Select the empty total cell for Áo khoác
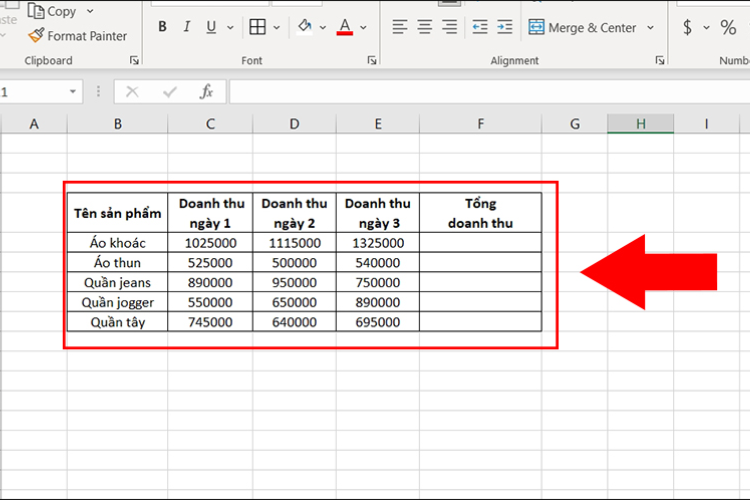Image resolution: width=750 pixels, height=500 pixels. [x=481, y=243]
